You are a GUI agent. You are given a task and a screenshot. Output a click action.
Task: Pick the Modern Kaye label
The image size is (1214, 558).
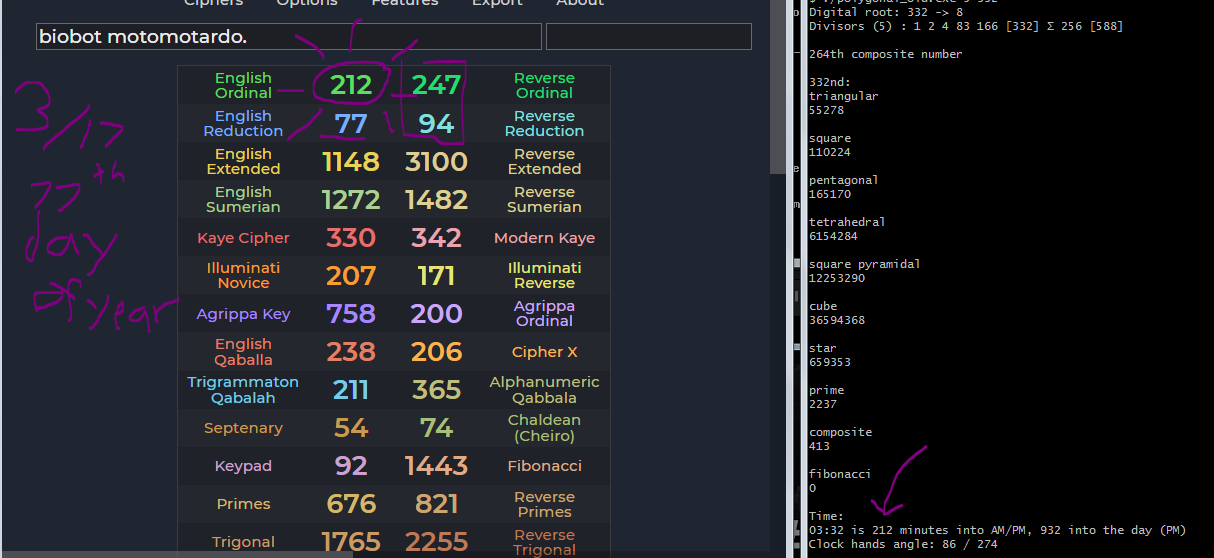544,238
